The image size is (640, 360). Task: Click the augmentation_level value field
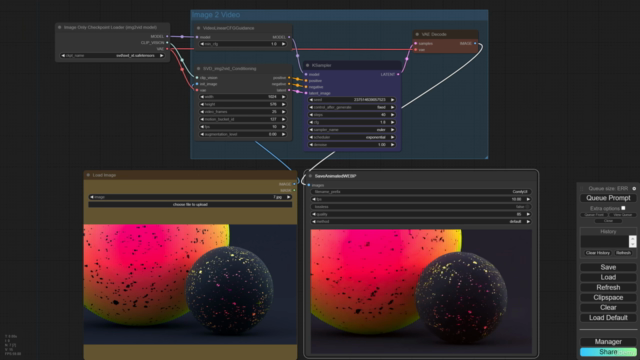tap(242, 134)
